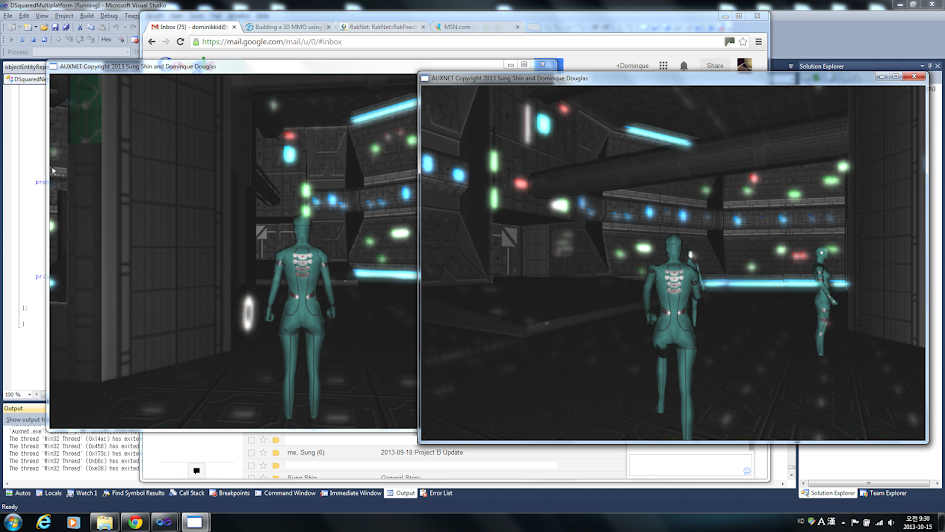
Task: Click the Chrome taskbar icon
Action: [x=135, y=522]
